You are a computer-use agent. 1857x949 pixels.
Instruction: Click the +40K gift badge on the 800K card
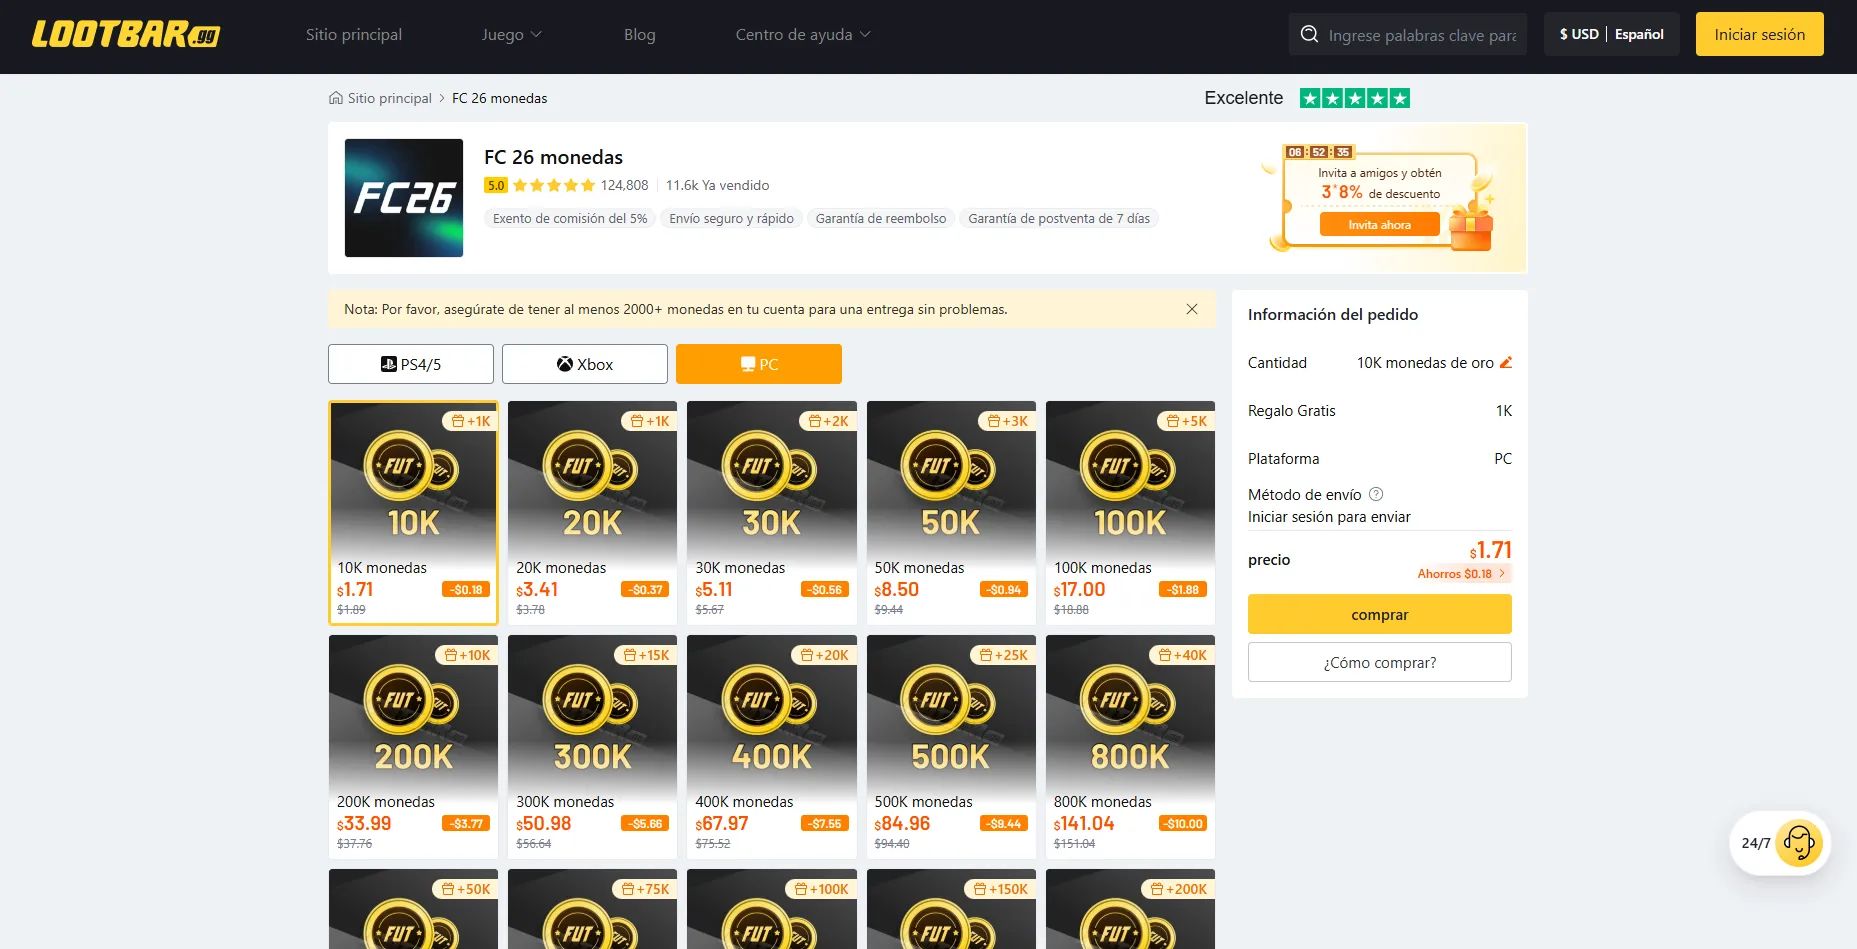pos(1183,655)
